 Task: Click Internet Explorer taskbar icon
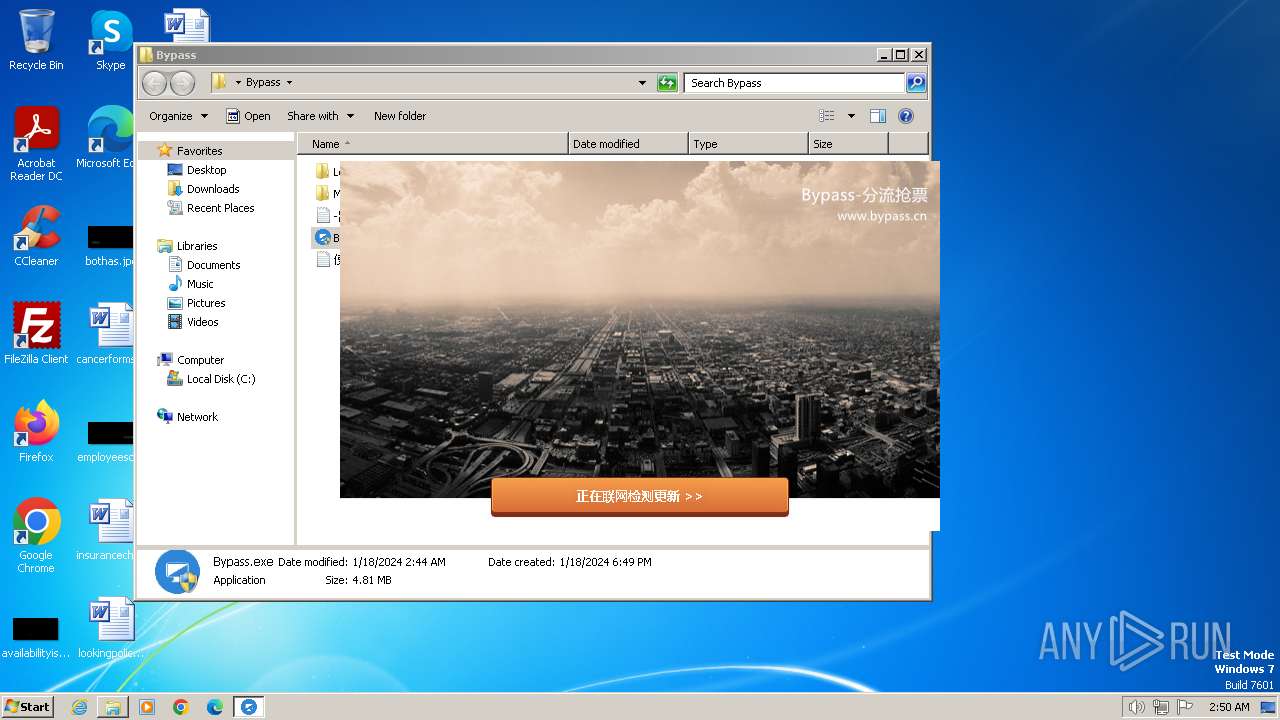pyautogui.click(x=79, y=707)
